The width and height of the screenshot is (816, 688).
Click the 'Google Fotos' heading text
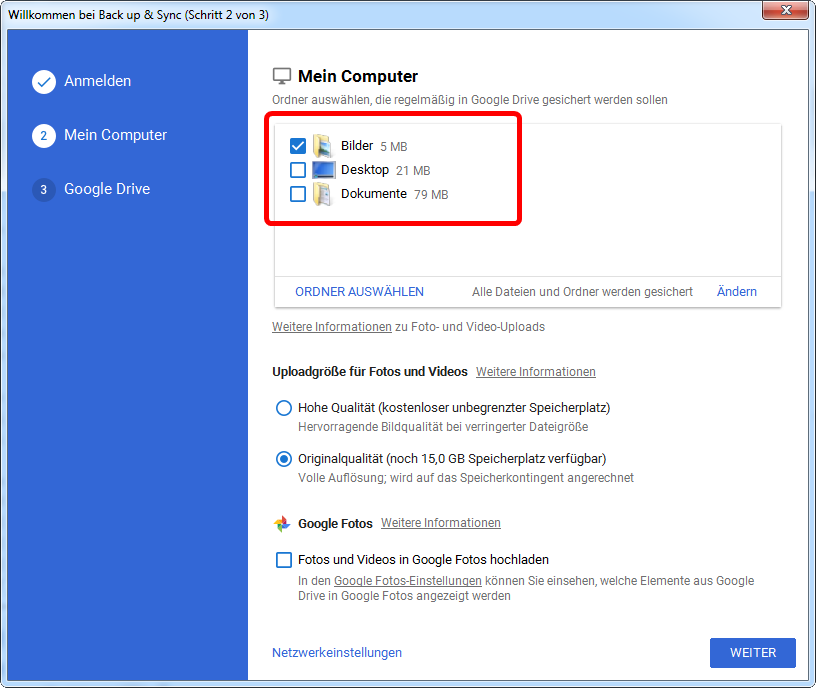pyautogui.click(x=335, y=524)
